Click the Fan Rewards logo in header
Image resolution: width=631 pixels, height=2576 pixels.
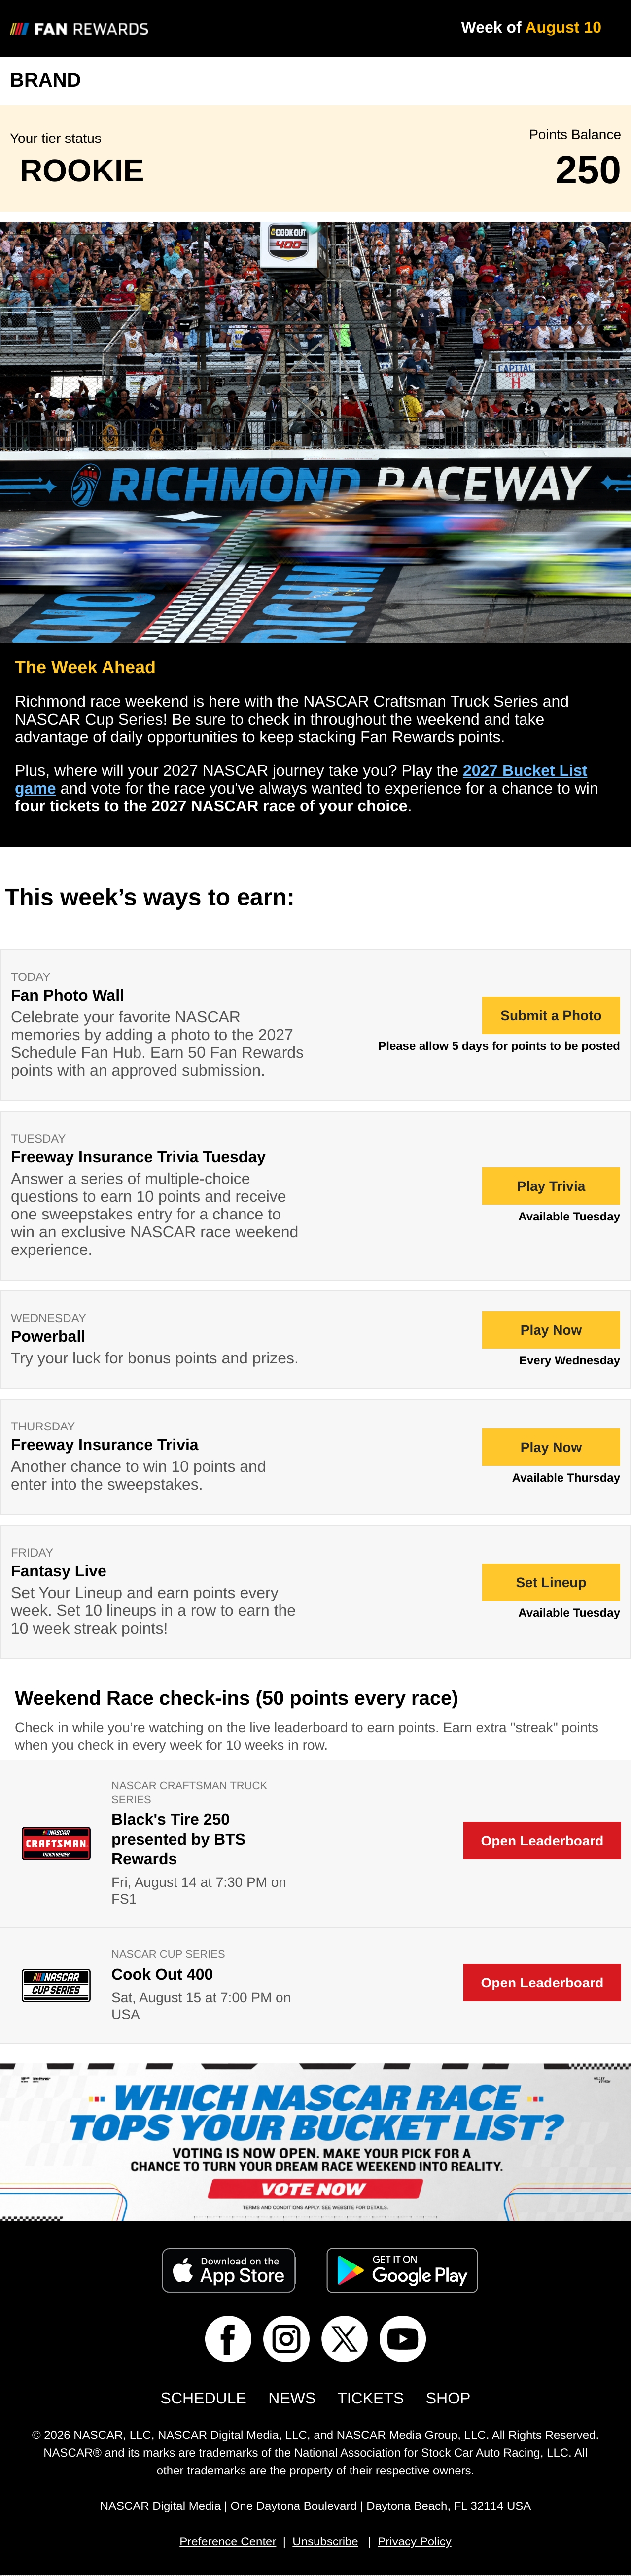(x=79, y=29)
